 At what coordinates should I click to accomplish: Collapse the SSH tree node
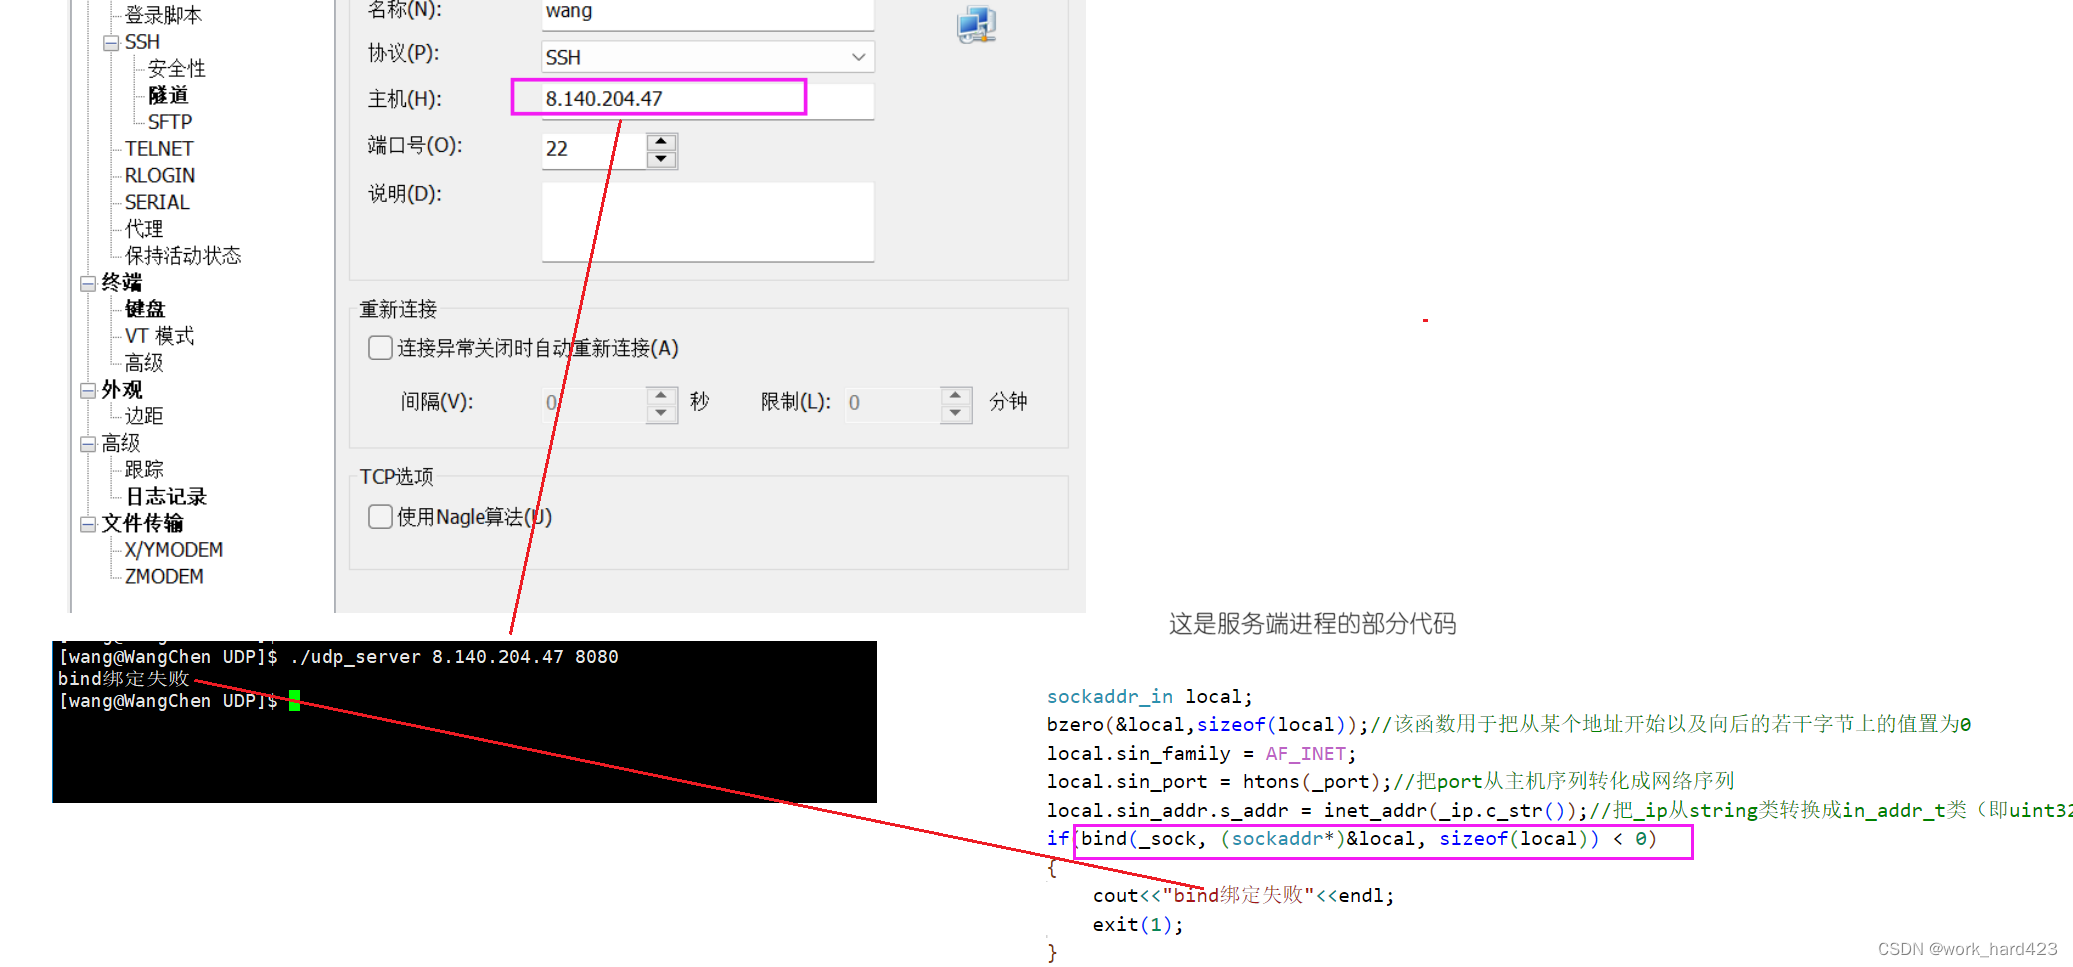coord(111,43)
